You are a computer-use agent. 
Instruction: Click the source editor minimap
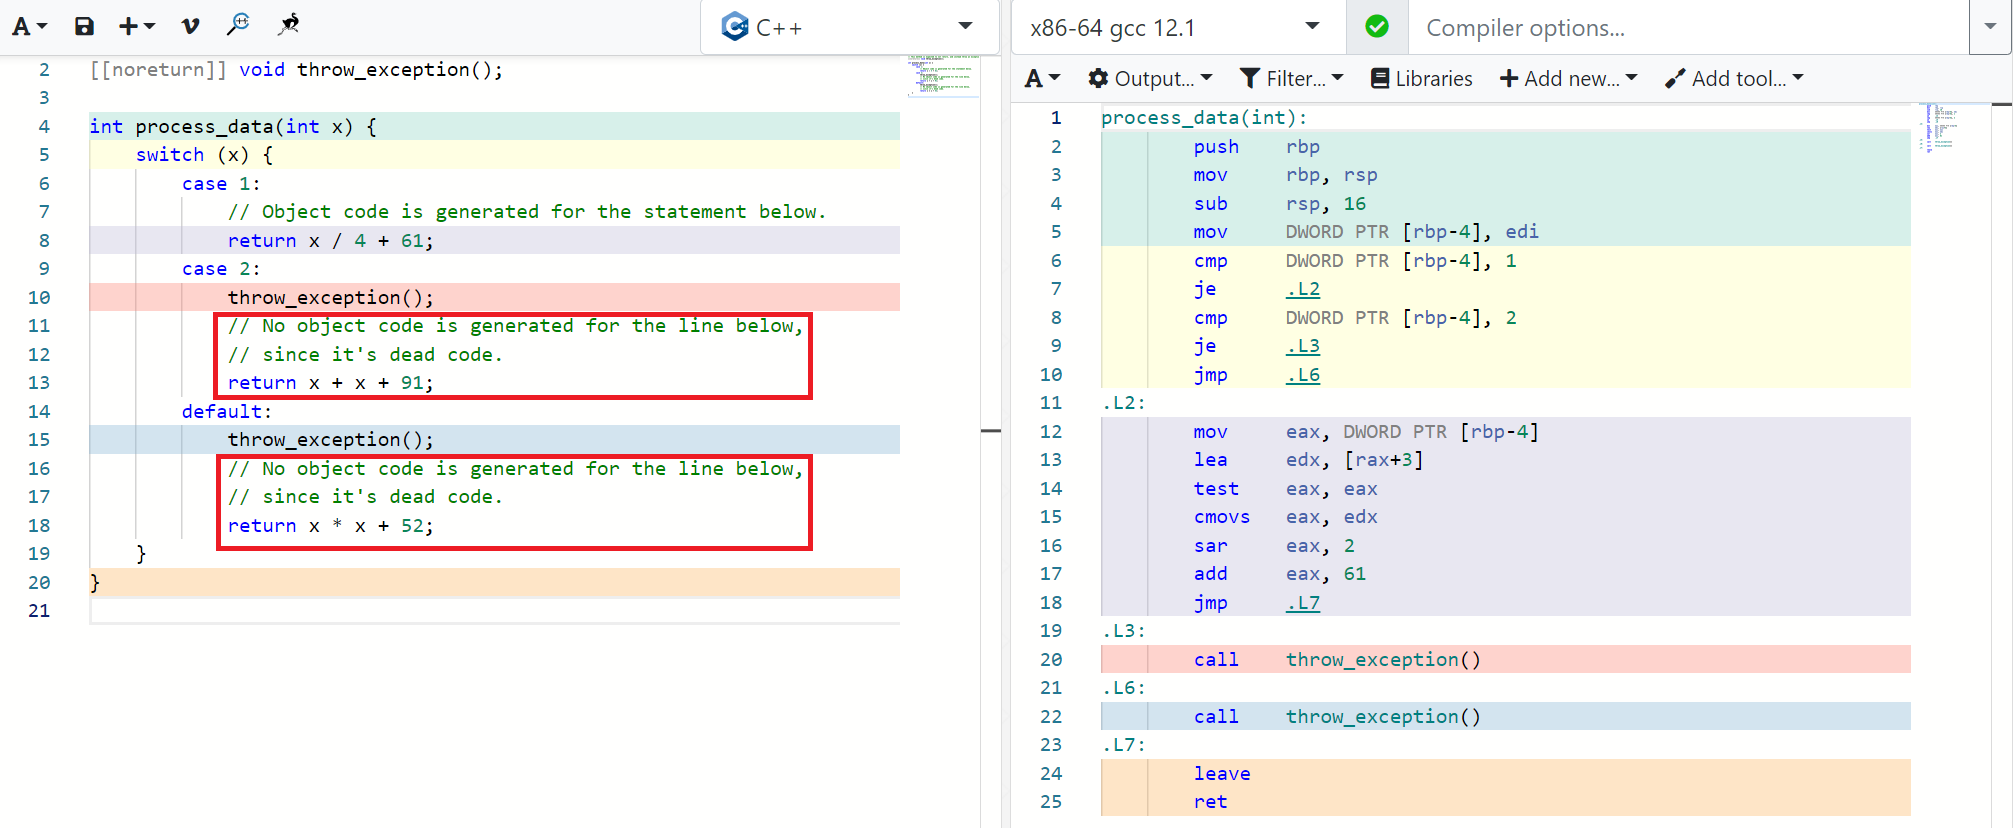tap(943, 76)
